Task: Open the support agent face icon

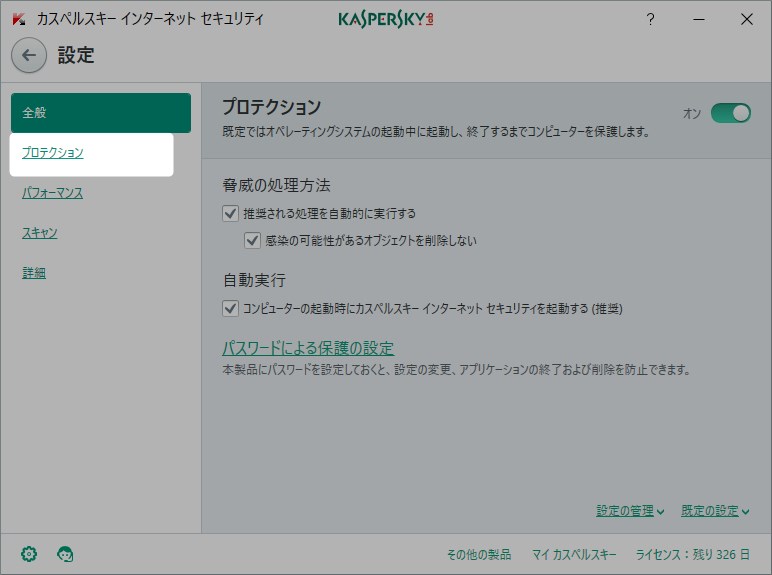Action: pyautogui.click(x=65, y=554)
